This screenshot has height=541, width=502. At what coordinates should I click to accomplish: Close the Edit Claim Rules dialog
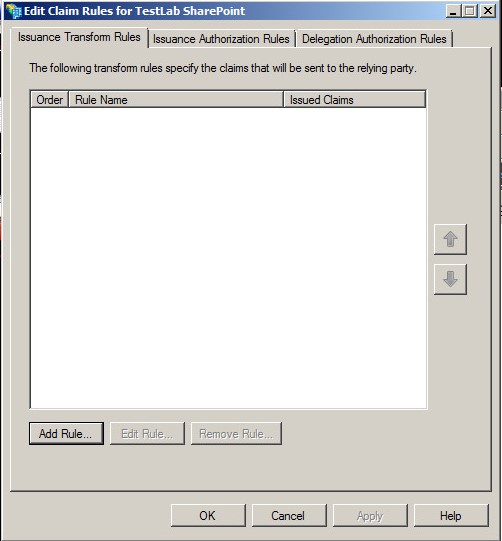488,11
